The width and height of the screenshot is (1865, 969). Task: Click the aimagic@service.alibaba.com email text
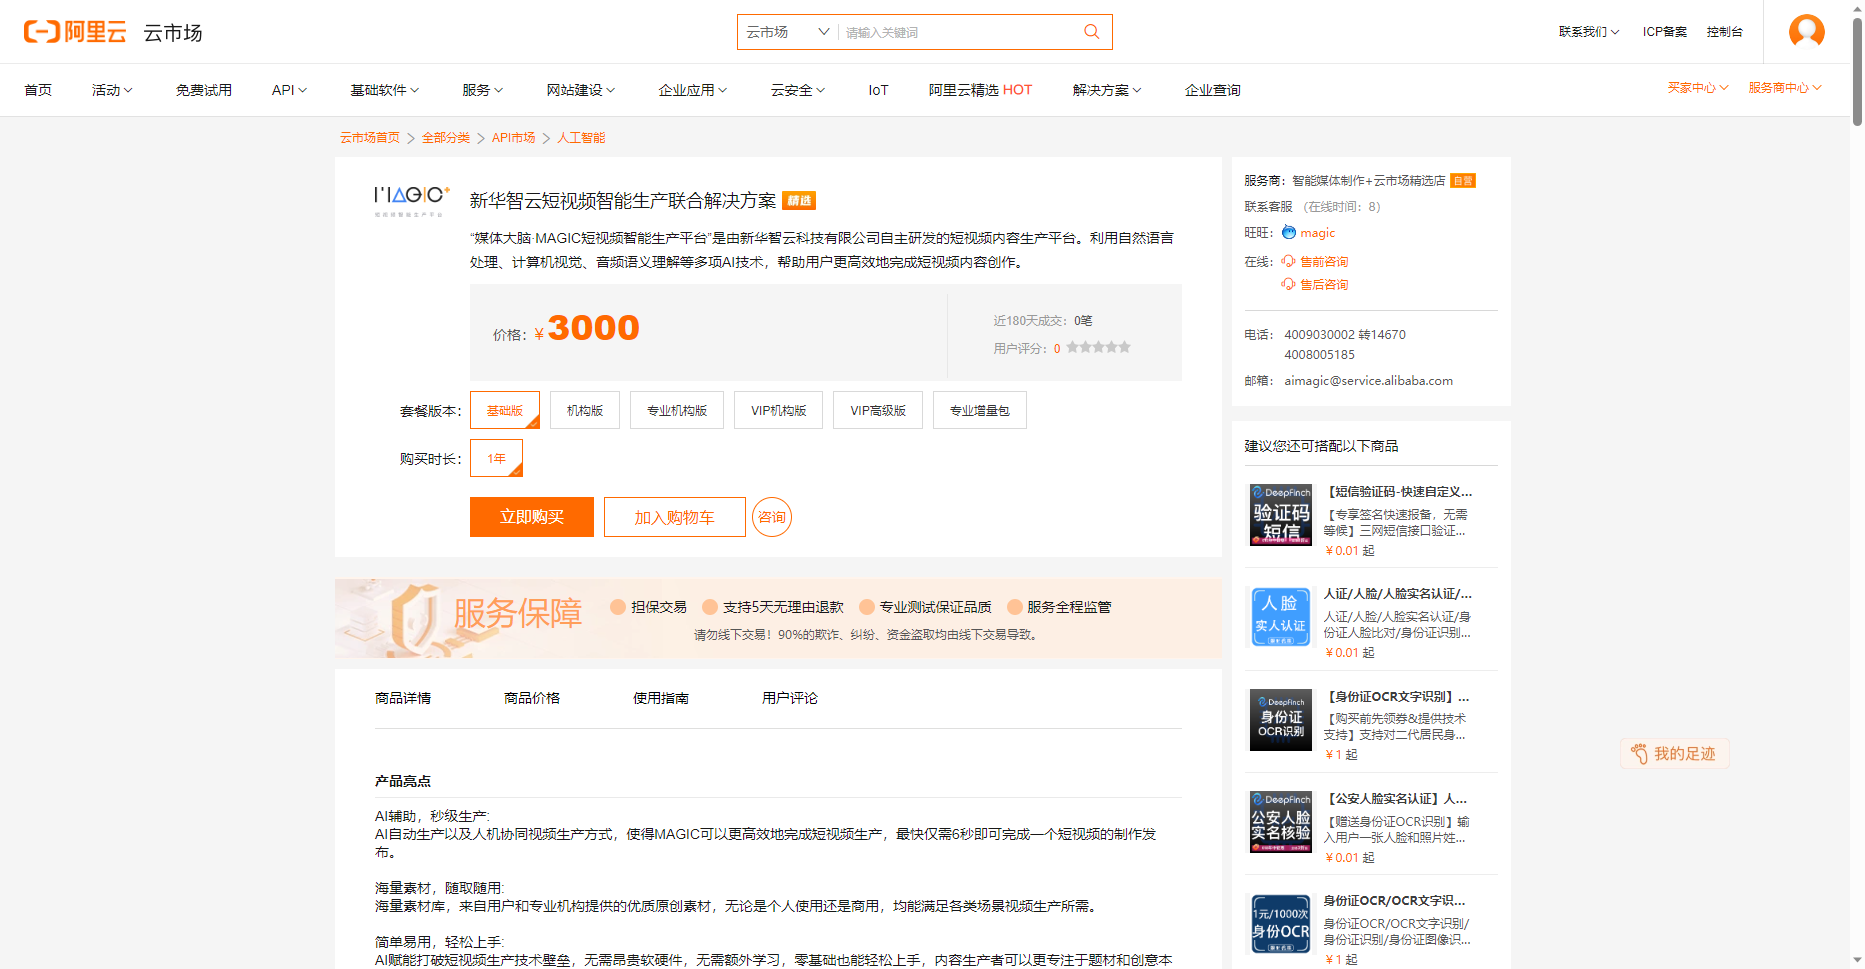(x=1368, y=381)
